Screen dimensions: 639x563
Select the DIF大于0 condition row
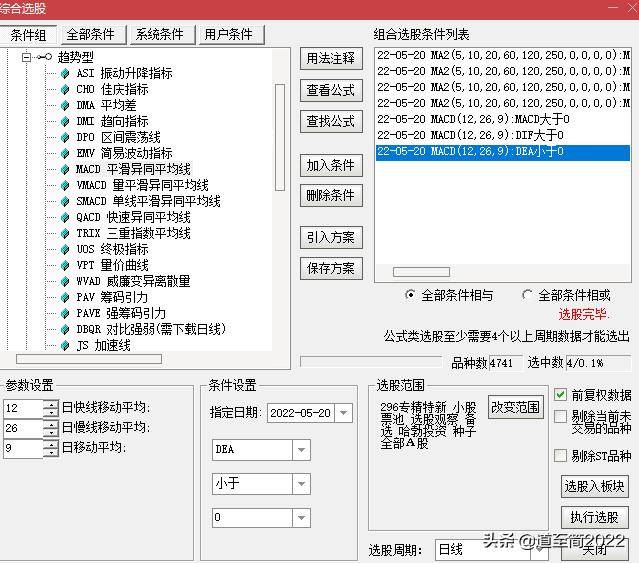503,135
